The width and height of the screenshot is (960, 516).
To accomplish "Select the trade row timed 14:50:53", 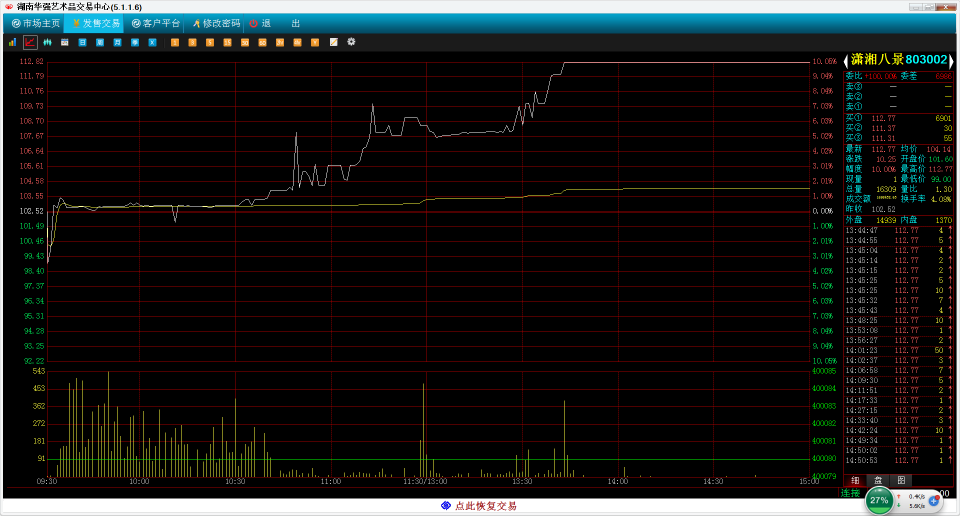I will 899,460.
